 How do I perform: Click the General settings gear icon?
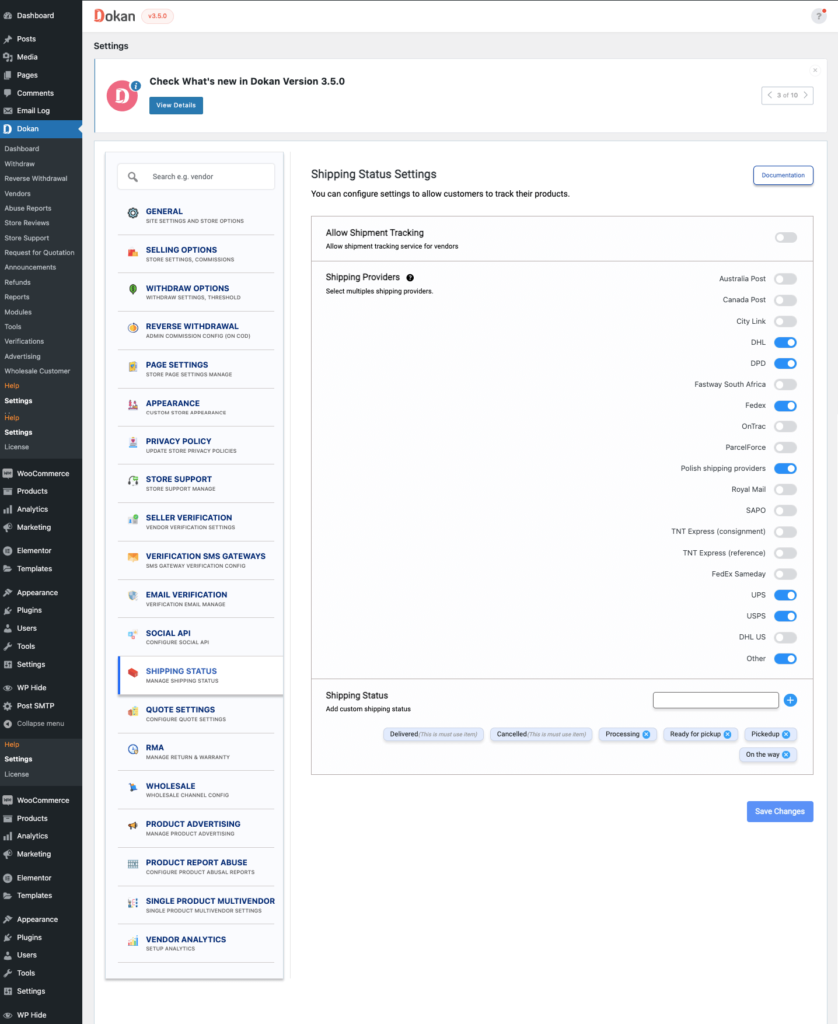click(x=133, y=213)
